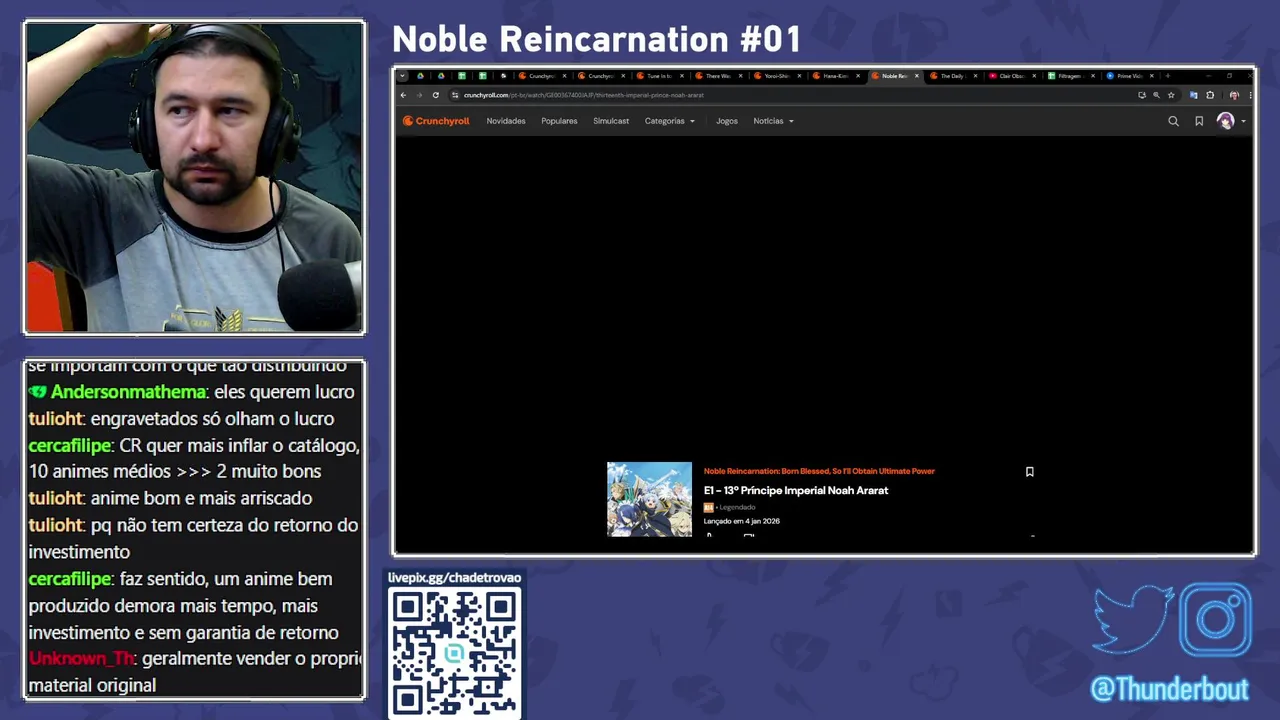Click the black video player area
The width and height of the screenshot is (1280, 720).
(824, 295)
